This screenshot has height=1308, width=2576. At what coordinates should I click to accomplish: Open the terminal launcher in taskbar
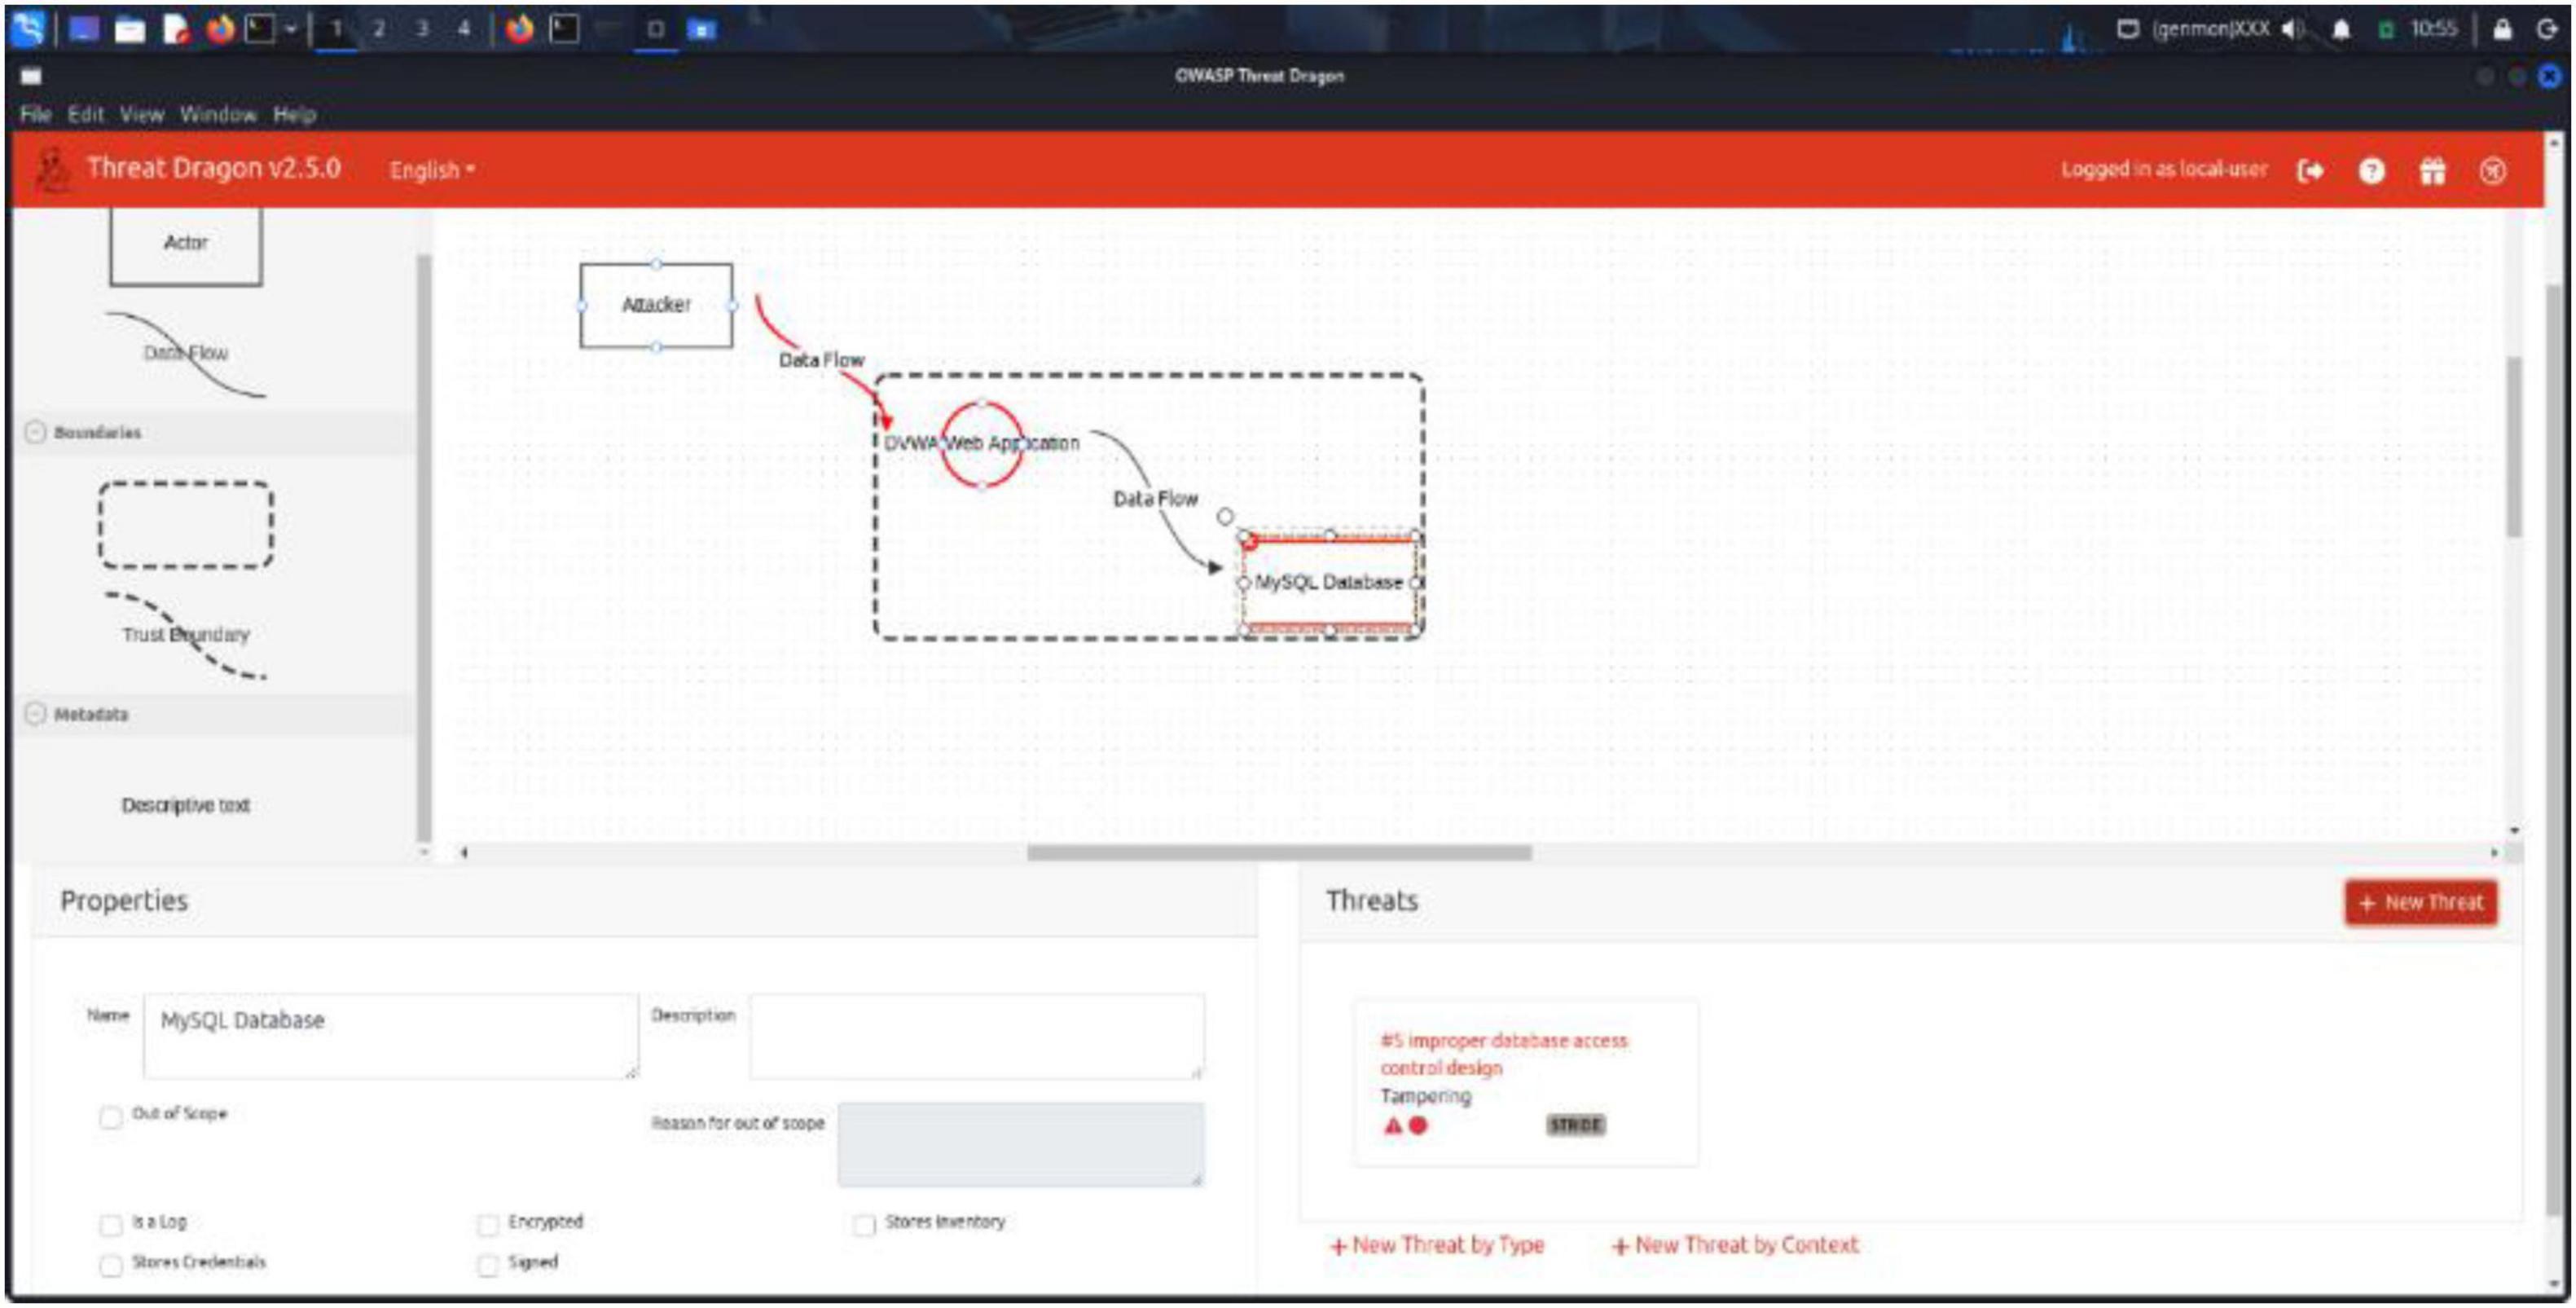click(x=260, y=29)
